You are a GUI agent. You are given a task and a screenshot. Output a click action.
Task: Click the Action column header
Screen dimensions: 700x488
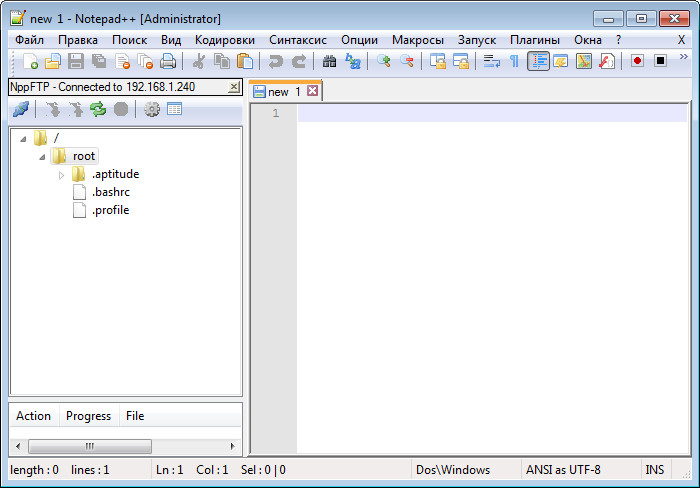(x=33, y=416)
